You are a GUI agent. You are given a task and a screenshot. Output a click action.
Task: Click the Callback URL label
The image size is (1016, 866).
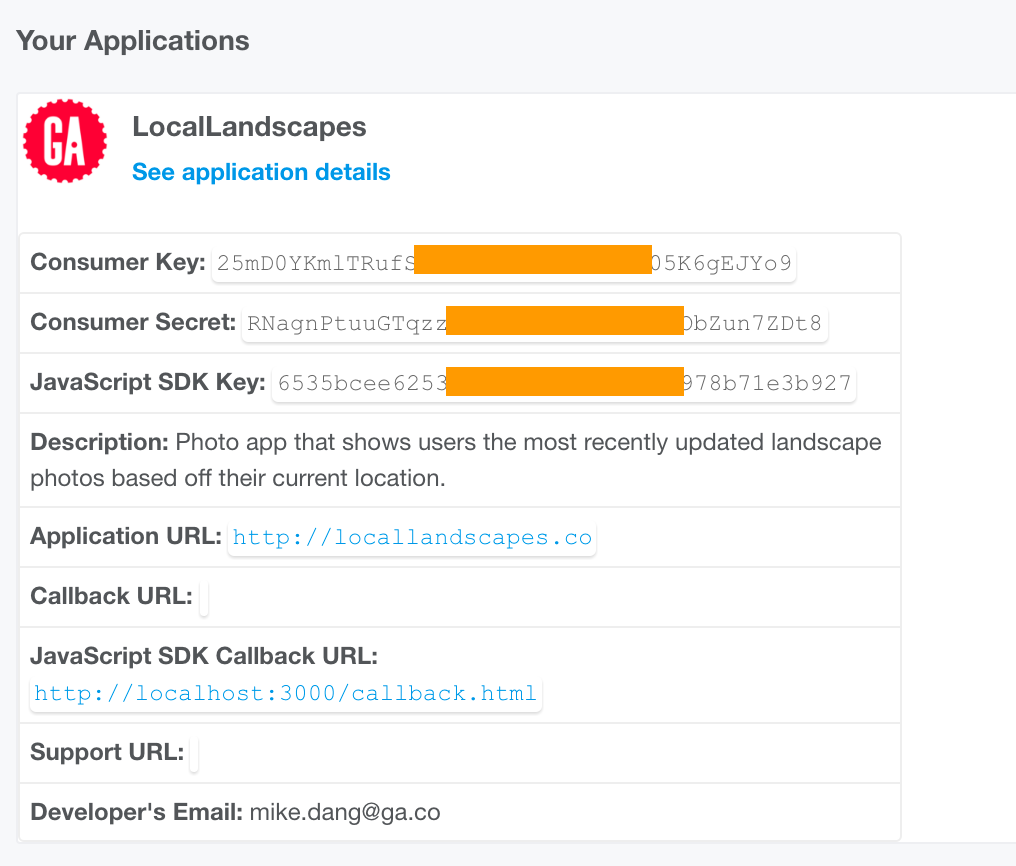point(111,596)
